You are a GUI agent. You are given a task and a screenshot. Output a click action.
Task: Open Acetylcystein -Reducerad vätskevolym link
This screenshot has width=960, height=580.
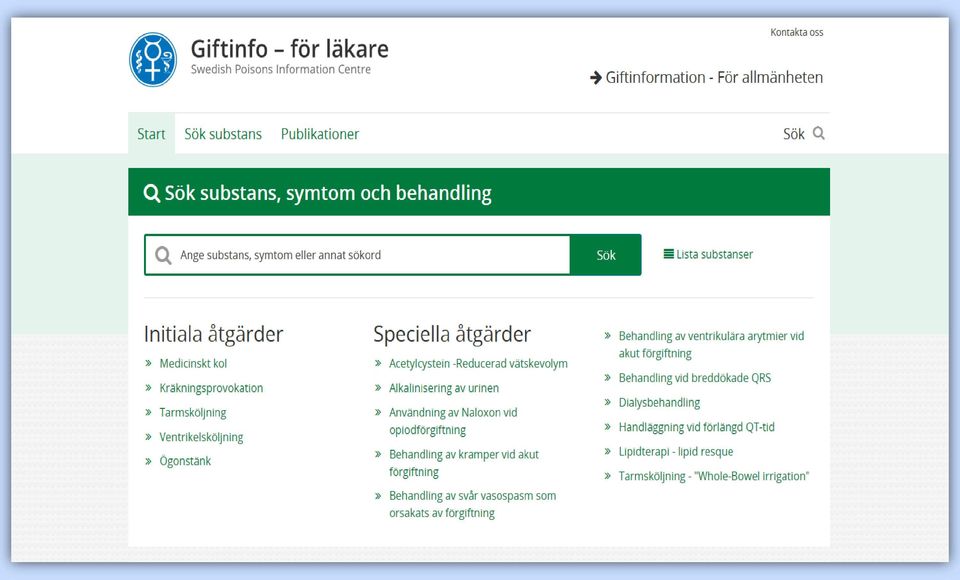click(478, 363)
